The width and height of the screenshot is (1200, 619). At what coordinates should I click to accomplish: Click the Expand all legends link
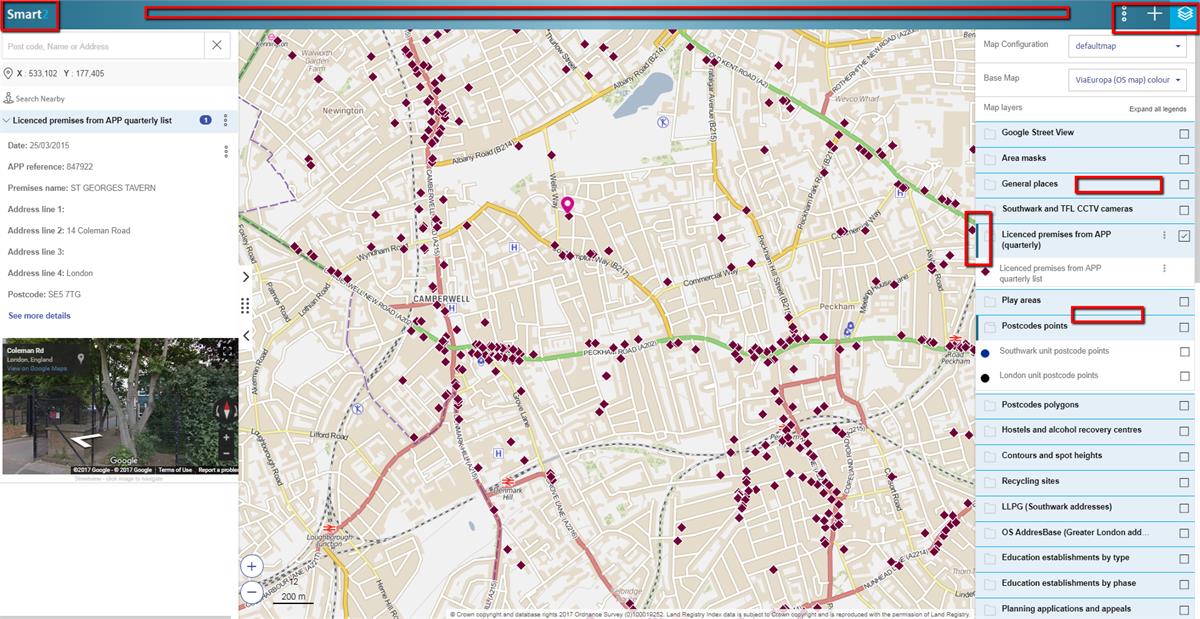tap(1158, 108)
